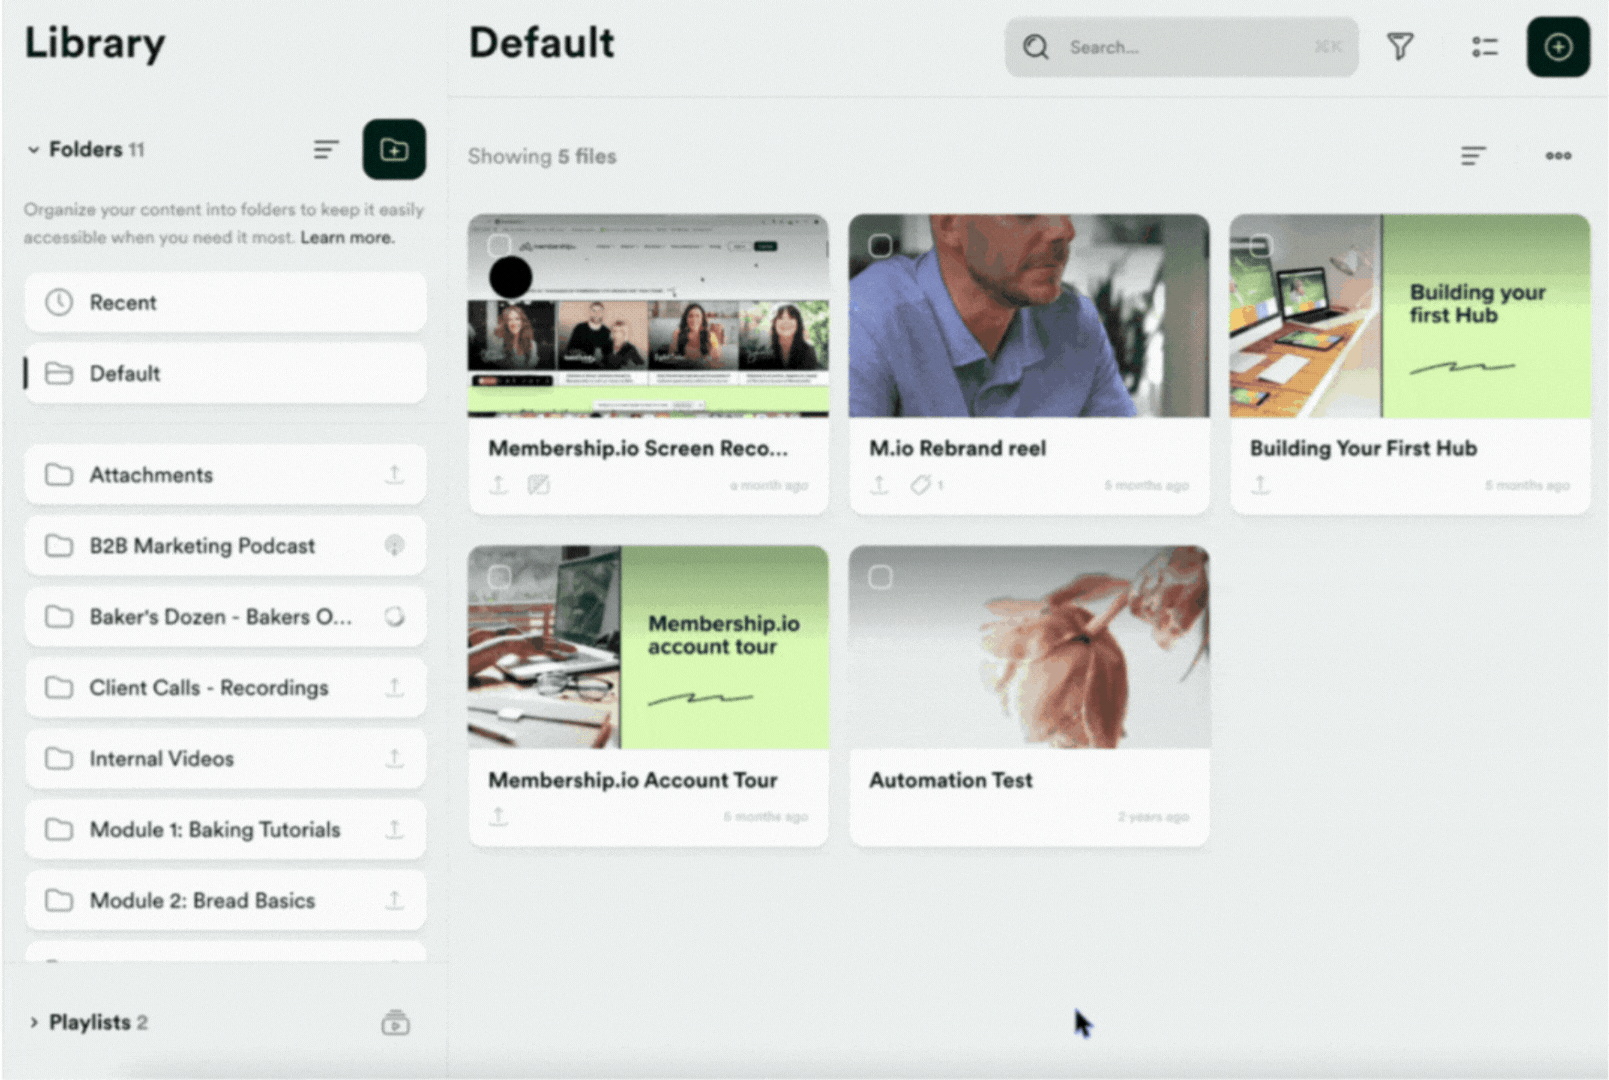
Task: Click the search magnifier icon
Action: pos(1036,47)
